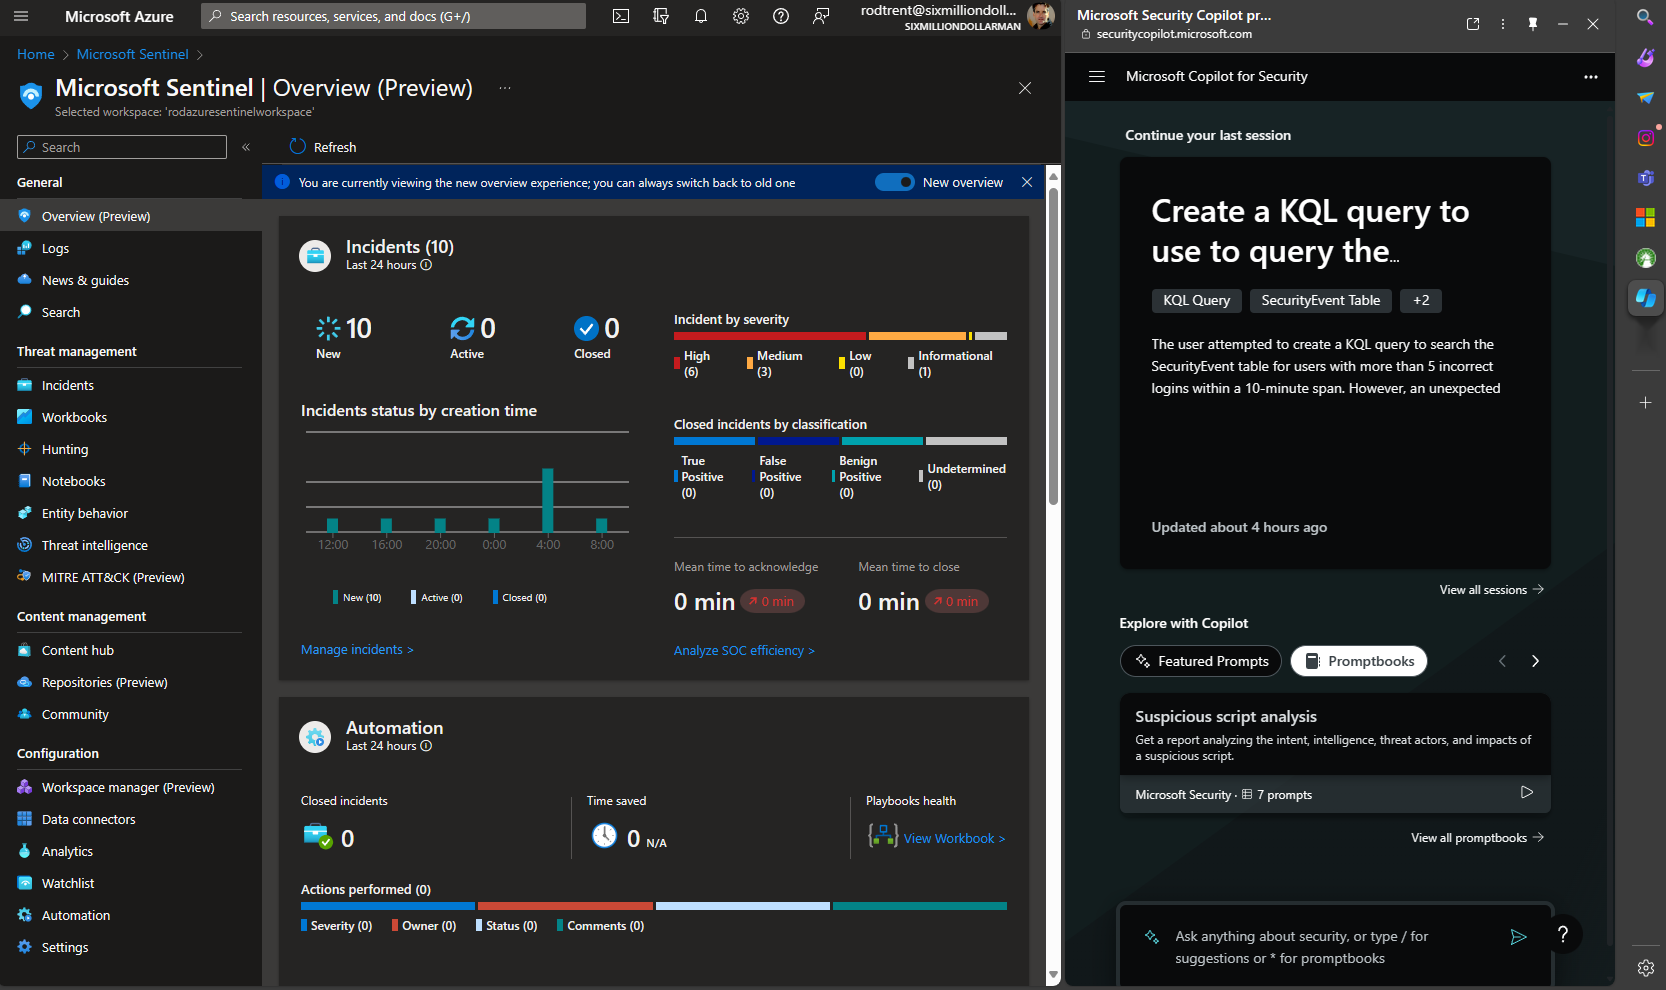Screen dimensions: 1666x990
Task: Open the Azure portal hamburger menu
Action: pyautogui.click(x=21, y=16)
